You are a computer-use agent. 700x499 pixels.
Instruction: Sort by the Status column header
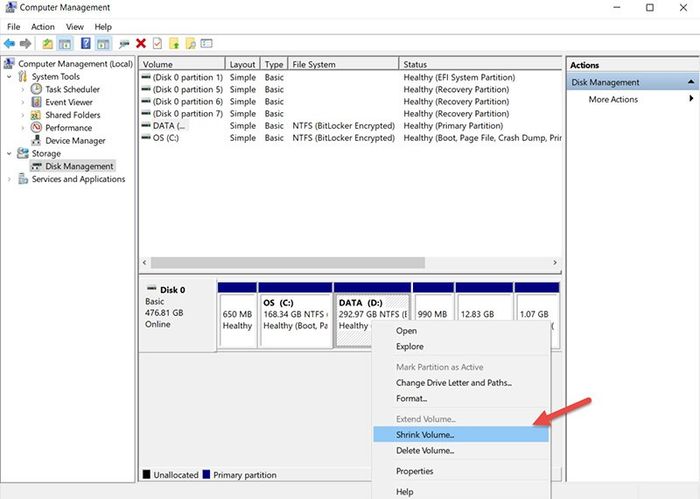(480, 64)
